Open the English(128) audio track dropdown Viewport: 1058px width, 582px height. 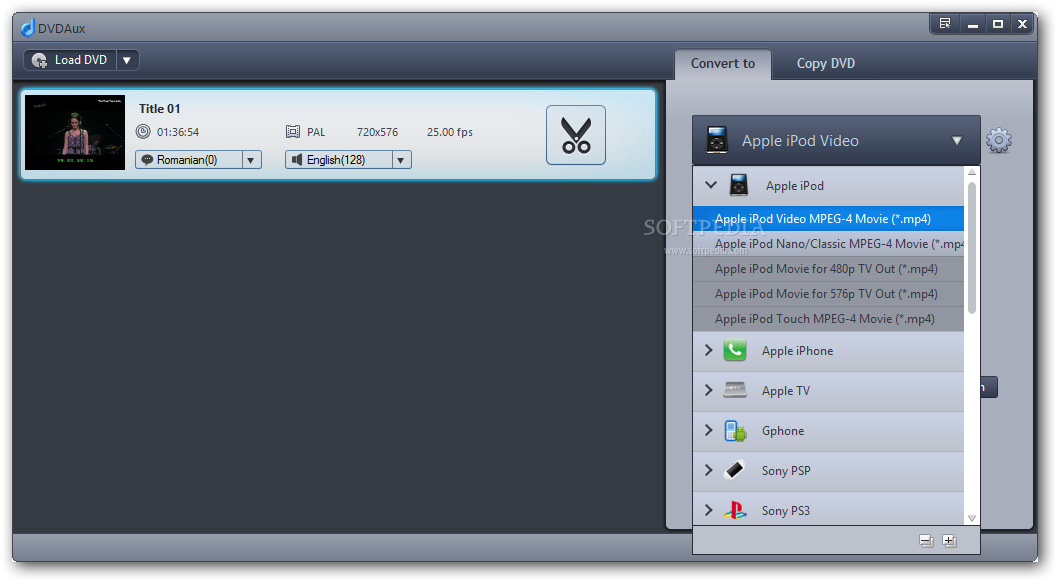401,160
